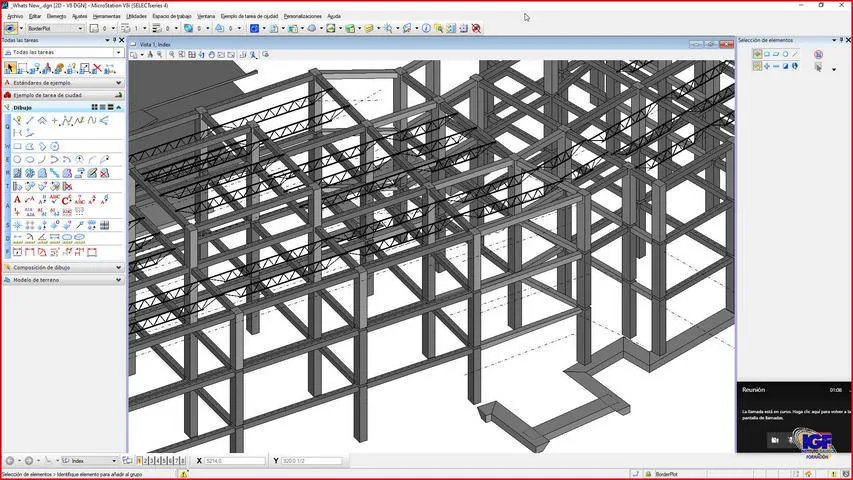Toggle view 1 button

(x=139, y=460)
